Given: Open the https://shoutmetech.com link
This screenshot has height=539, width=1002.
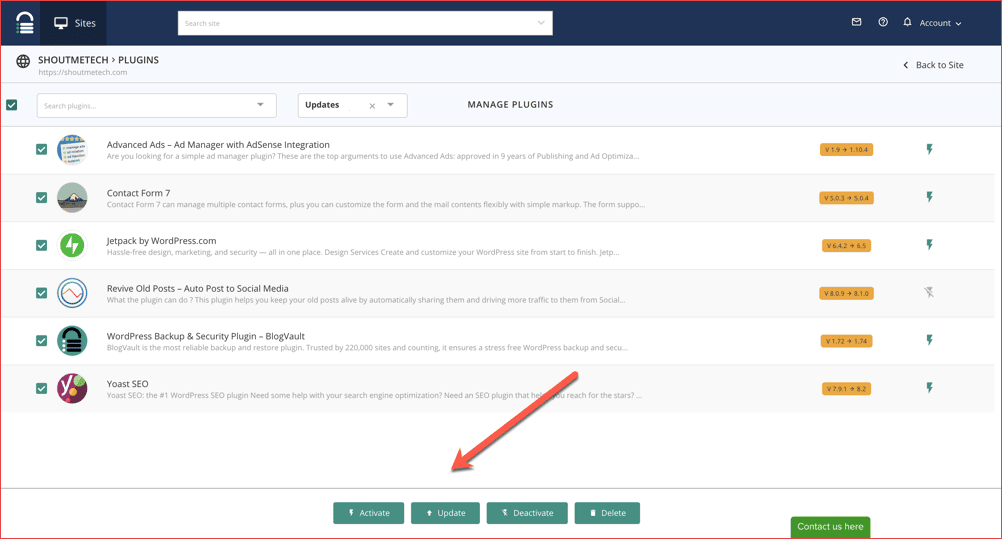Looking at the screenshot, I should click(82, 72).
